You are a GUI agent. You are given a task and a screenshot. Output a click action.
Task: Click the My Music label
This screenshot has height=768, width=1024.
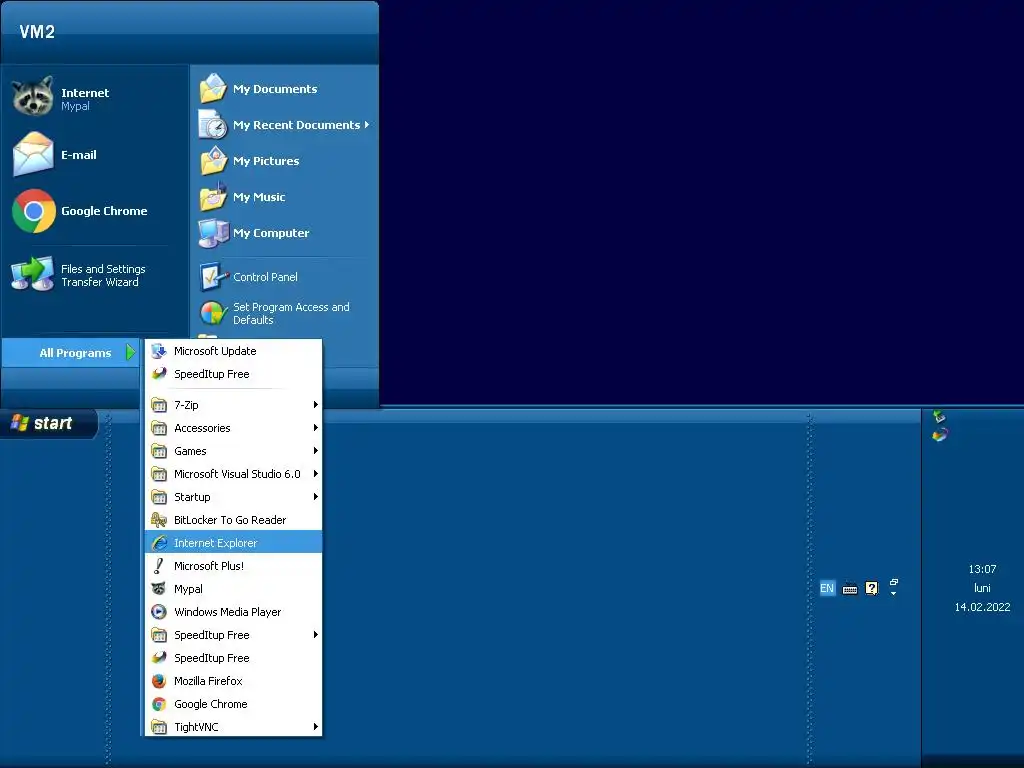(x=259, y=197)
